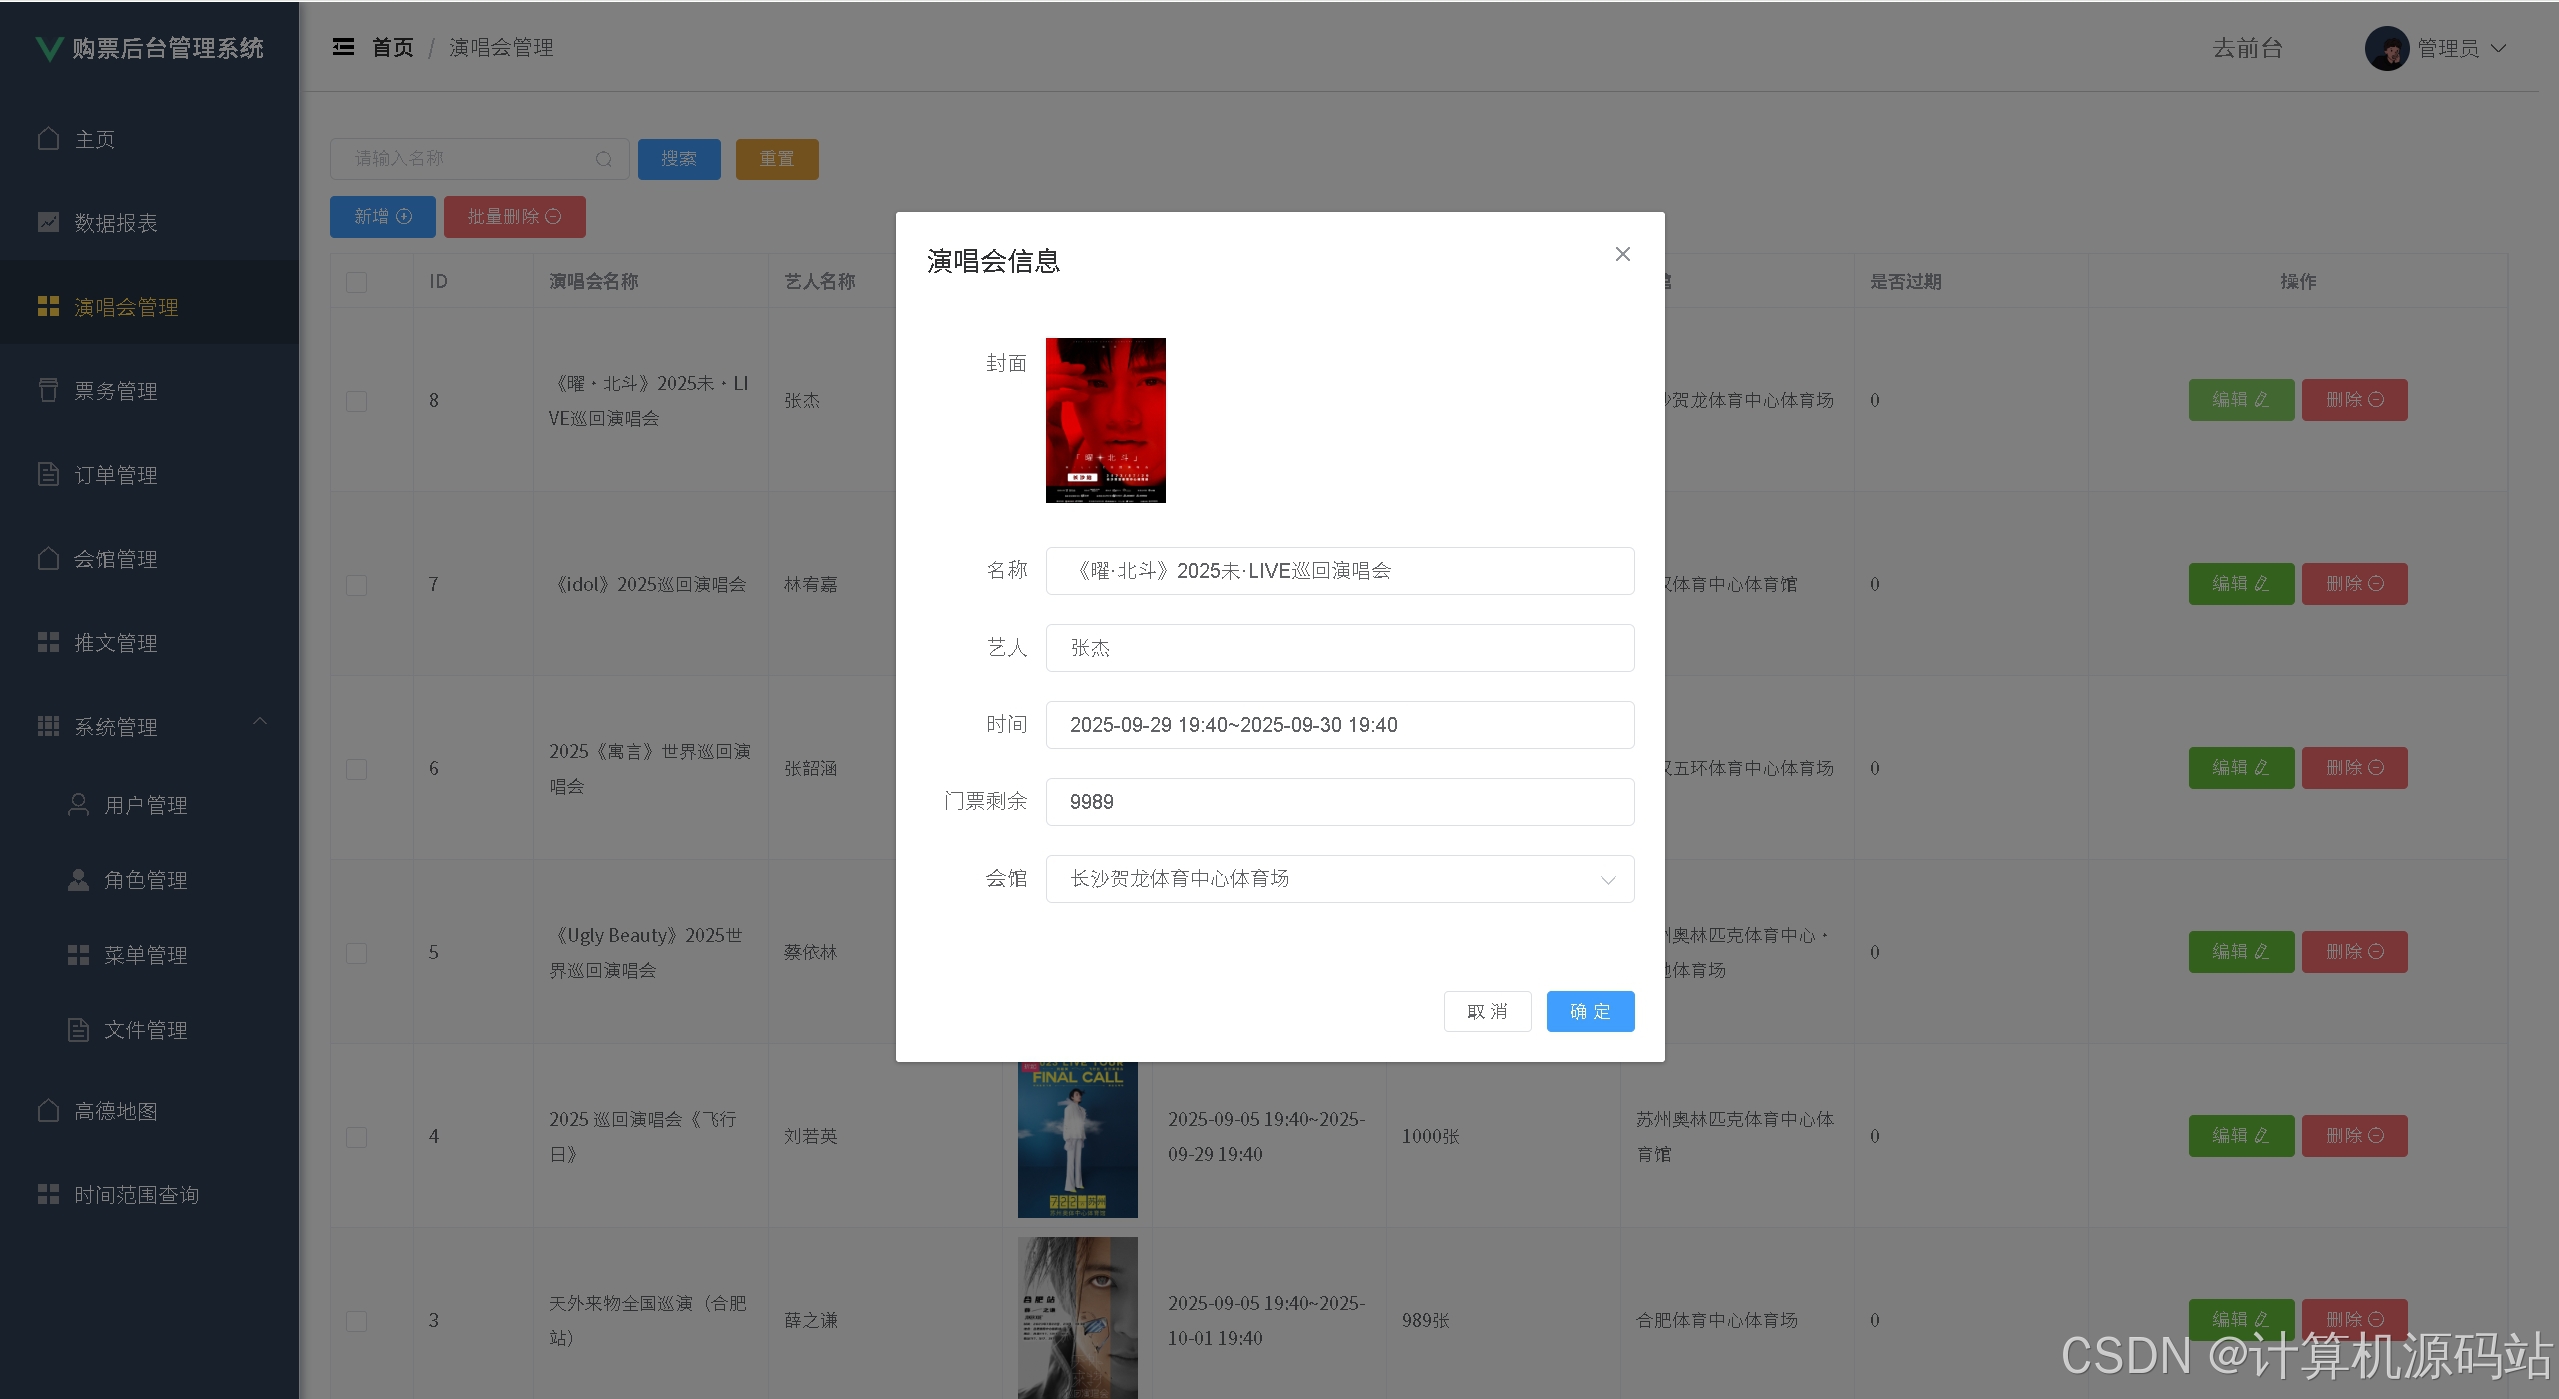Viewport: 2559px width, 1399px height.
Task: Open 数据报表 in the sidebar
Action: pyautogui.click(x=149, y=223)
